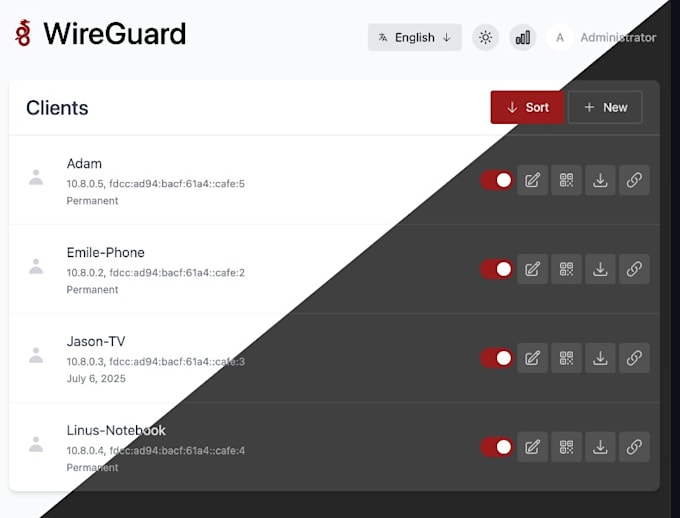Click Linus-Notebook's user avatar icon
Viewport: 680px width, 518px height.
coord(36,444)
